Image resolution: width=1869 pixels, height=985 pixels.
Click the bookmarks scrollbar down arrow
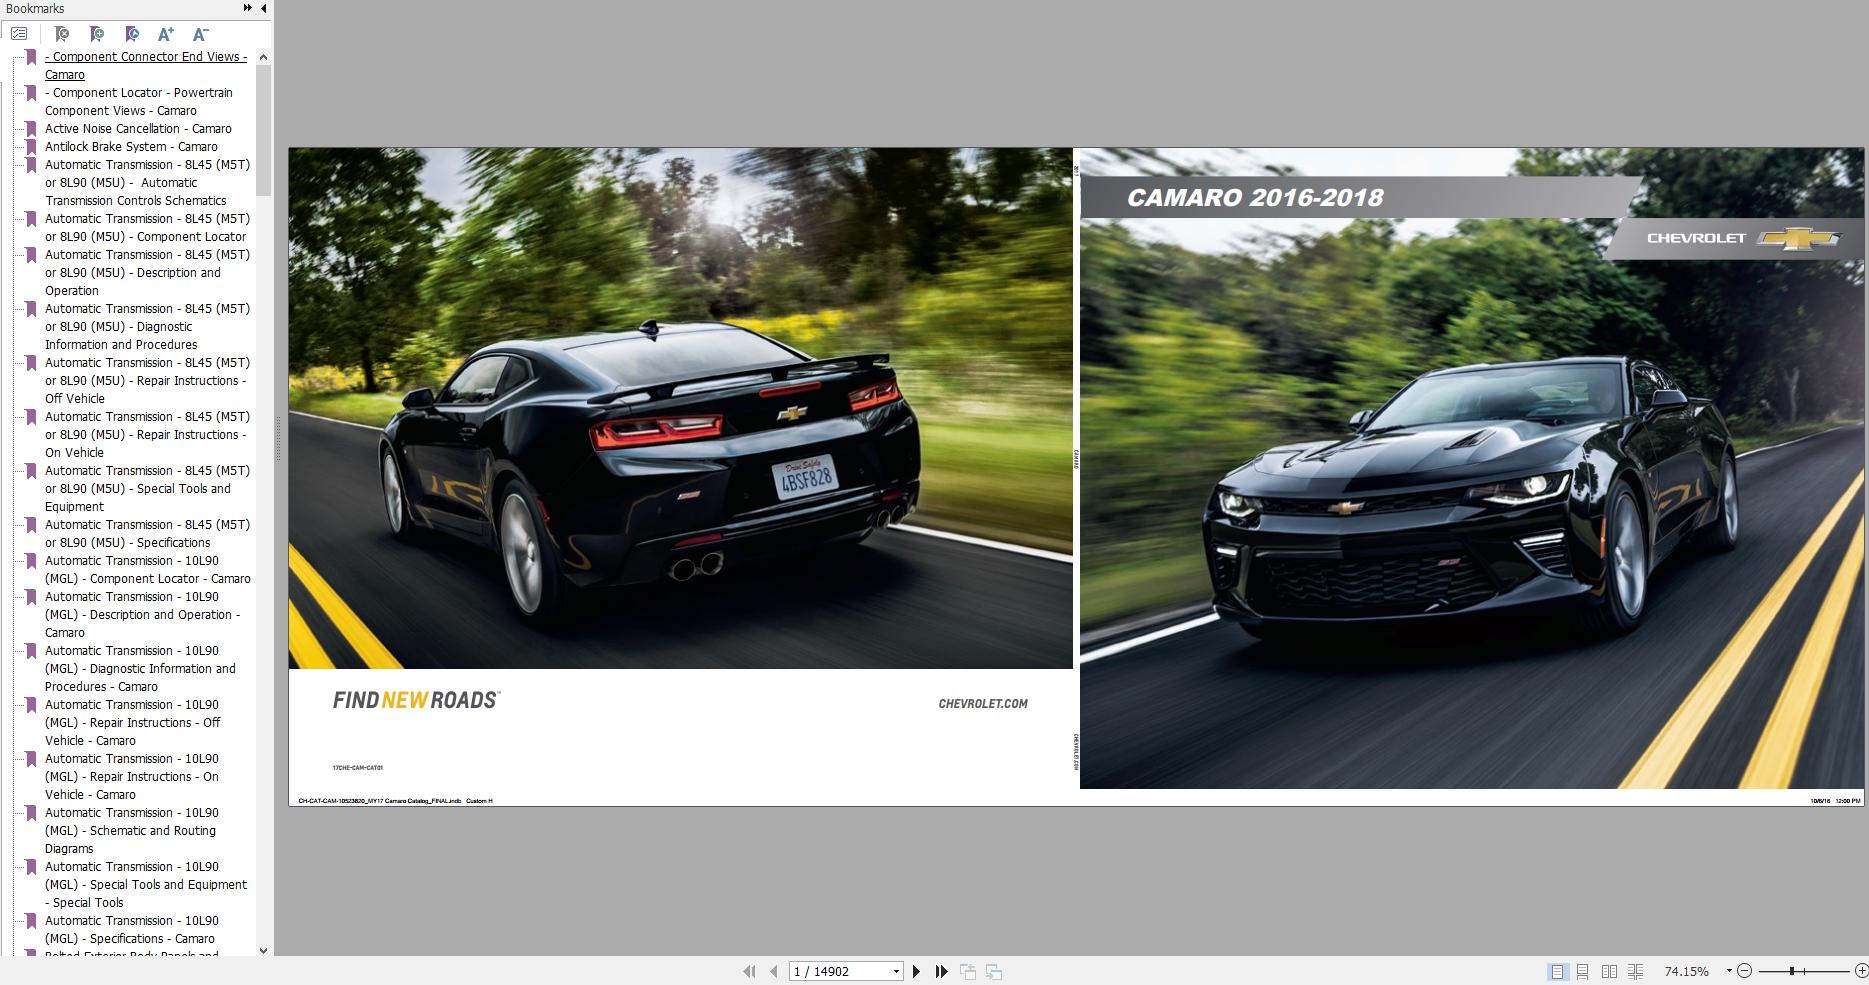point(263,950)
